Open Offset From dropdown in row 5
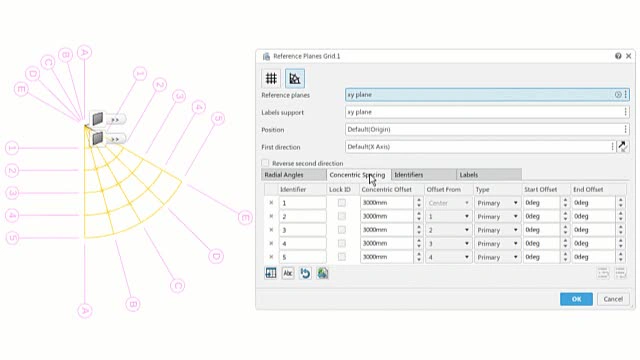Image resolution: width=640 pixels, height=360 pixels. point(448,257)
